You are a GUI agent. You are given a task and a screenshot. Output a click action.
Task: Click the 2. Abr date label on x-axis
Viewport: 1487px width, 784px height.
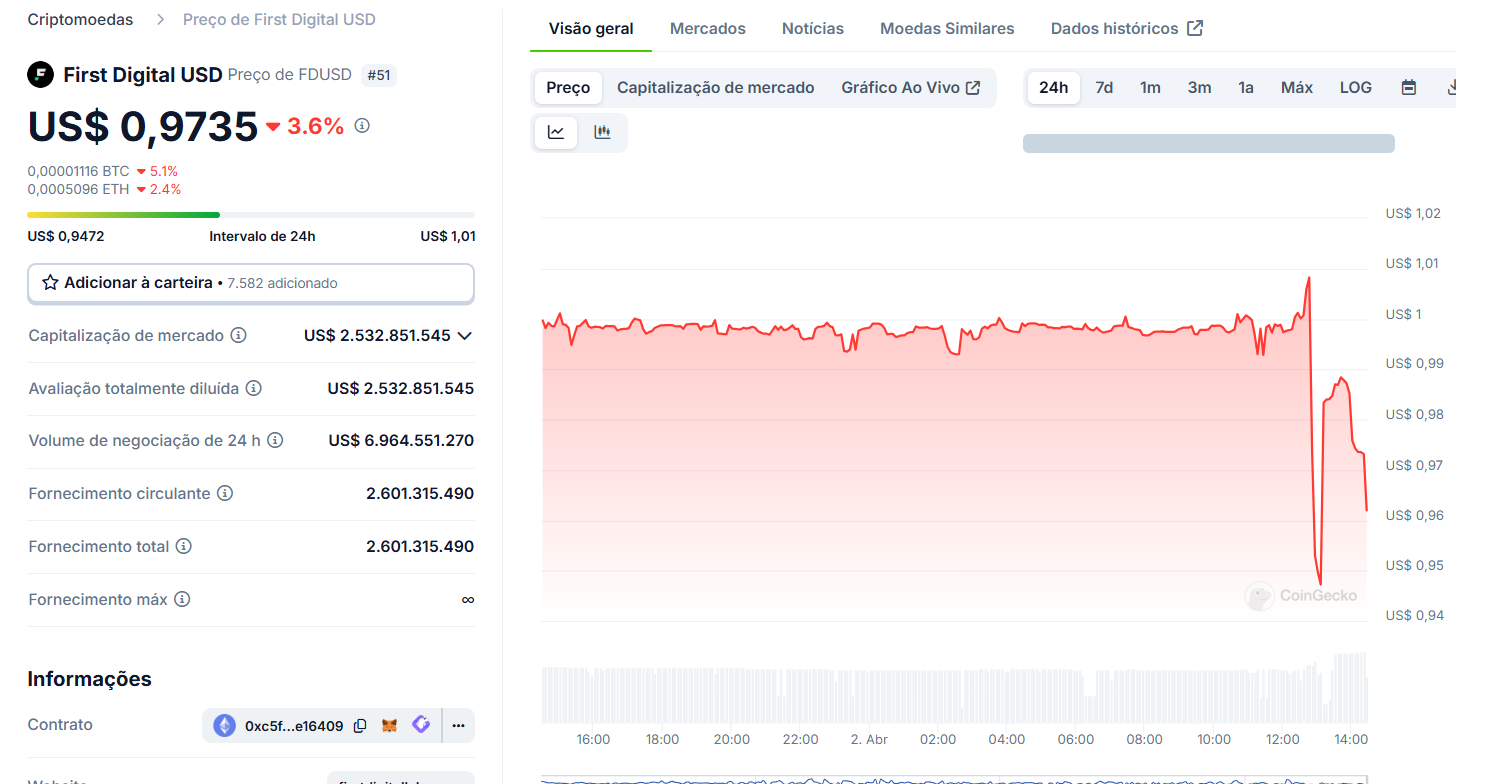click(869, 740)
